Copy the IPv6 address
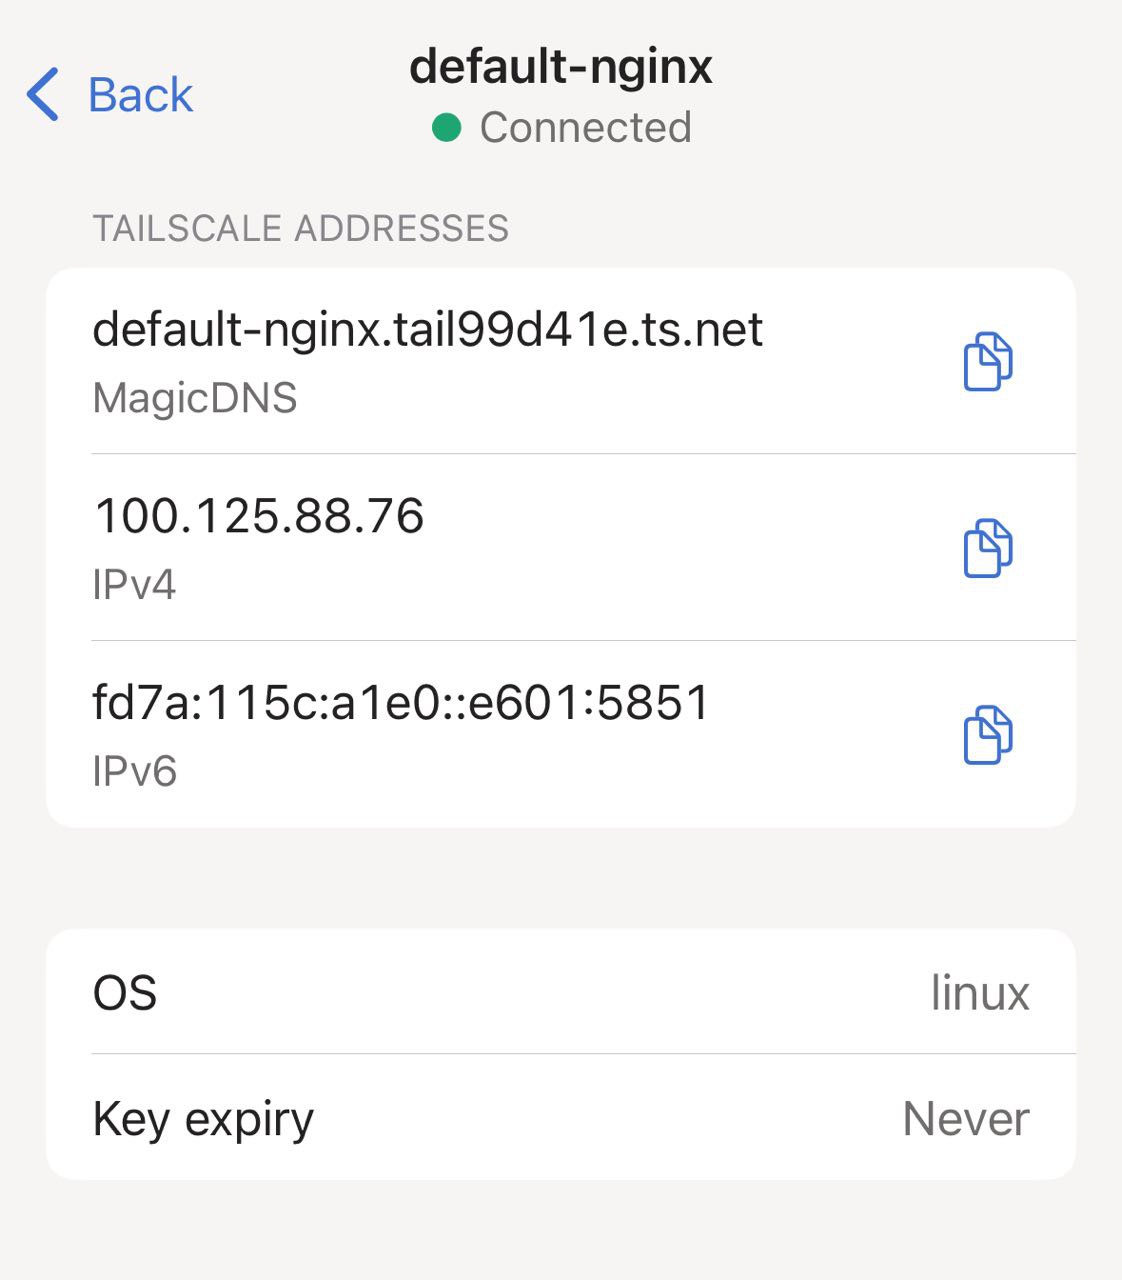This screenshot has width=1122, height=1280. click(987, 735)
